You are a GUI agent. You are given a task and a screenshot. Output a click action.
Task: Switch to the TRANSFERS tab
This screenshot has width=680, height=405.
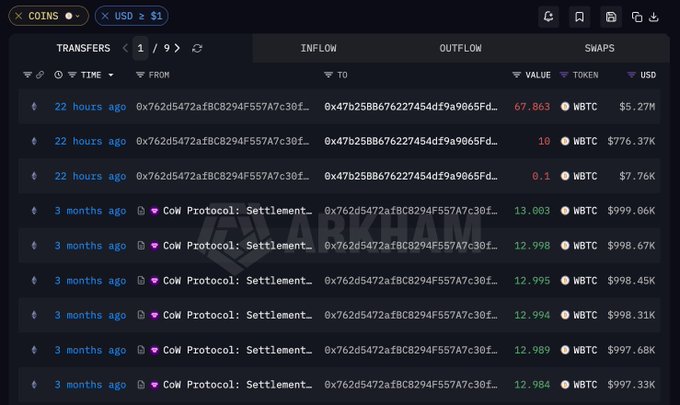pyautogui.click(x=83, y=48)
